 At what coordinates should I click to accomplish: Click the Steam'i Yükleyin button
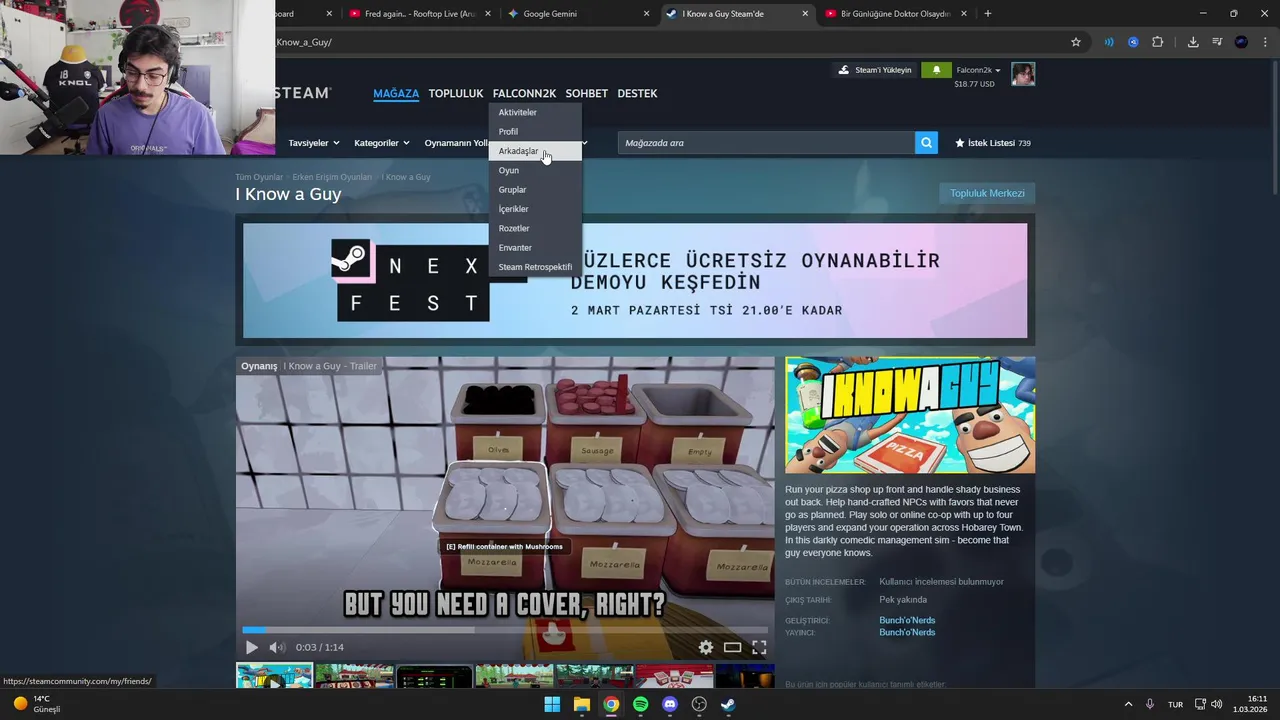point(875,70)
